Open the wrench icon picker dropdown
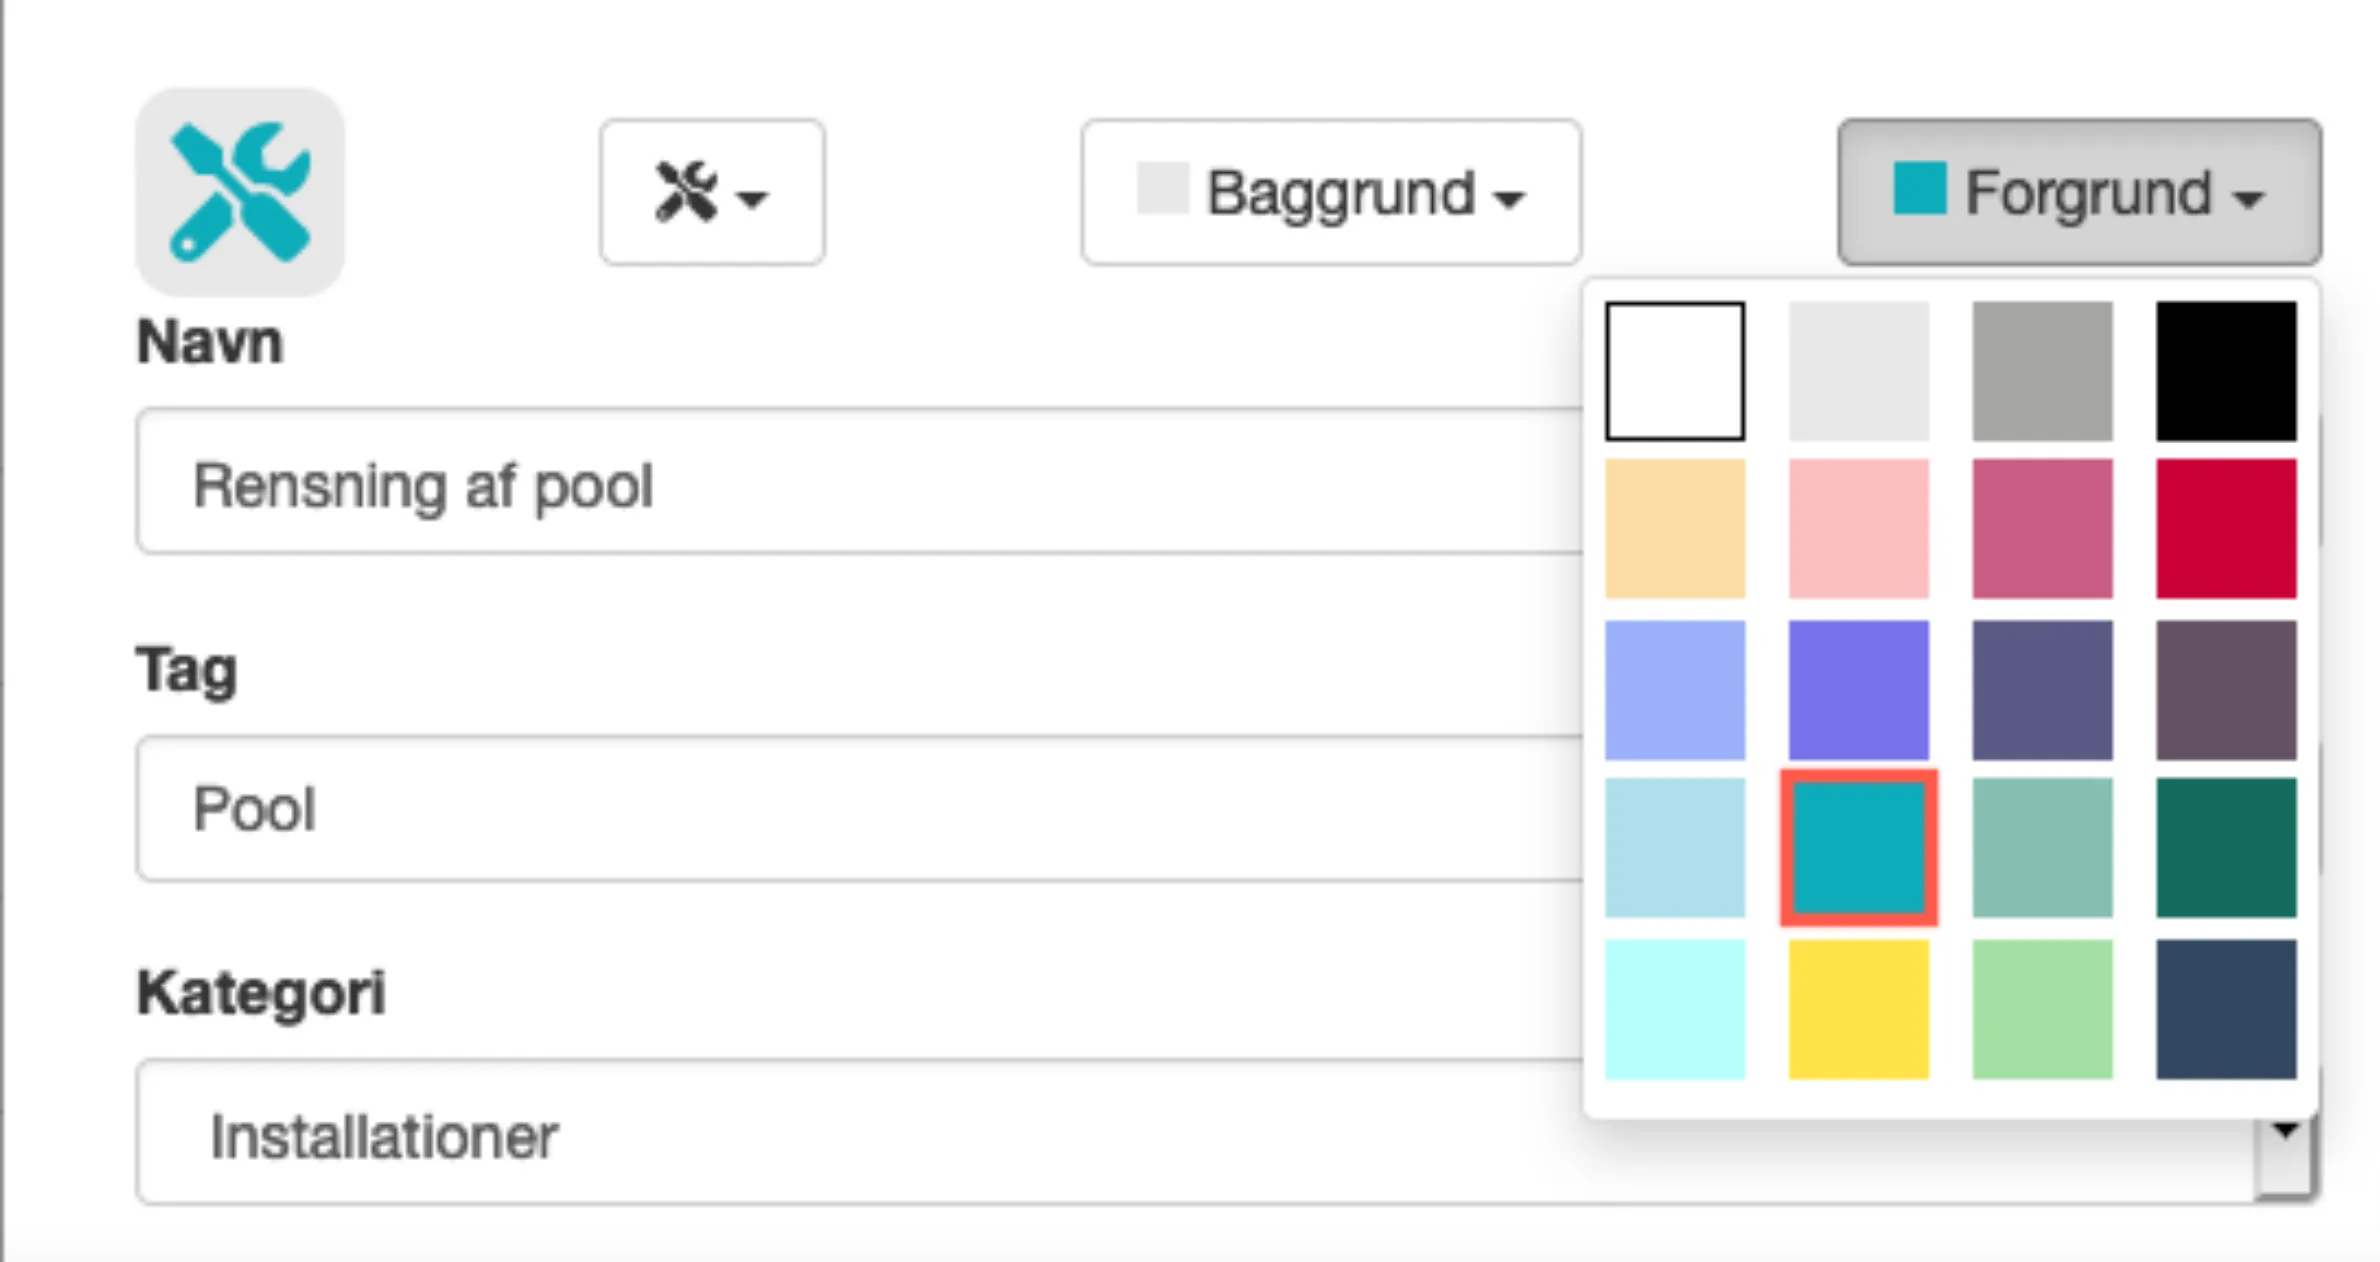The height and width of the screenshot is (1262, 2380). click(712, 192)
